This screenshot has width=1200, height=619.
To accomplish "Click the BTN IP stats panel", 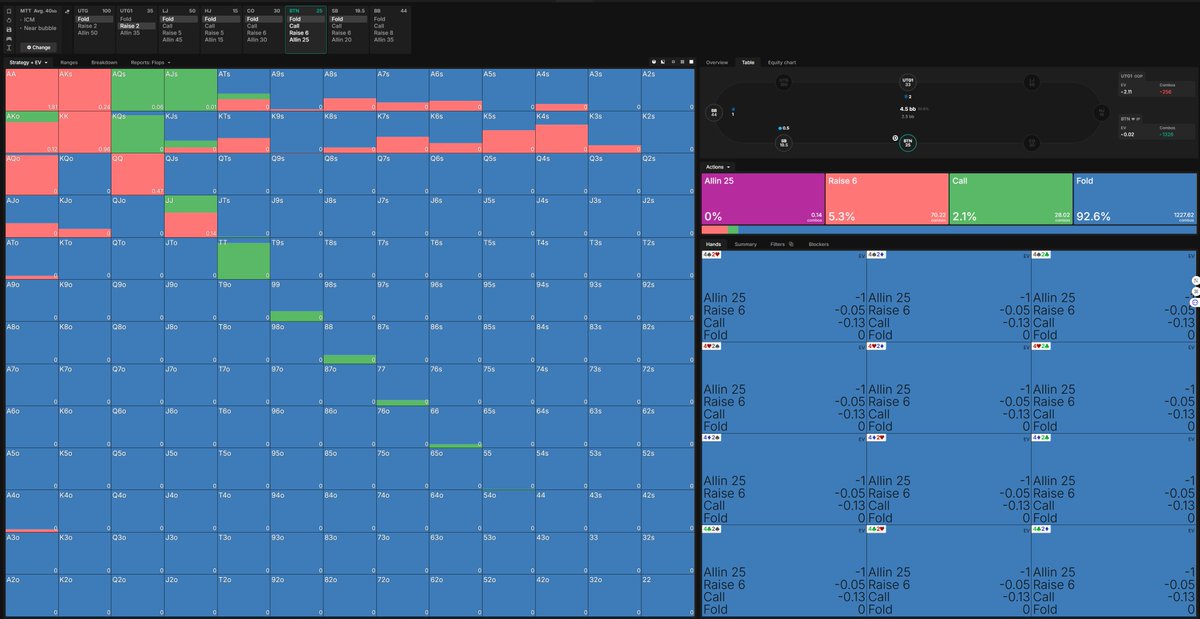I will pos(1157,127).
